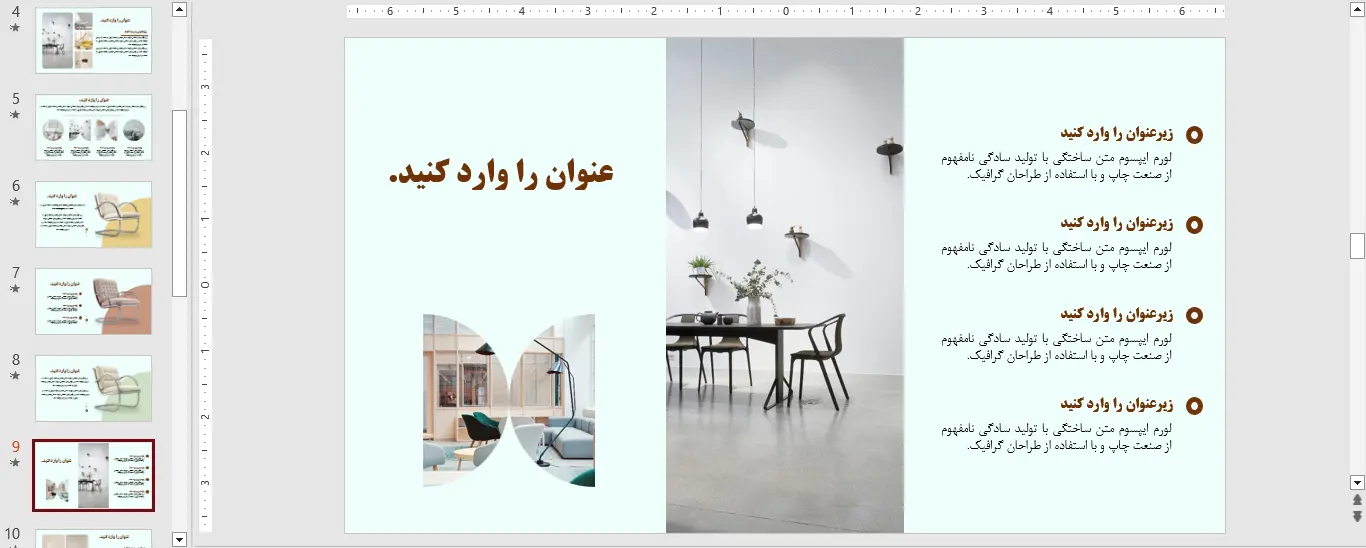This screenshot has height=548, width=1366.
Task: Select slide 7 thumbnail in the panel
Action: [94, 301]
